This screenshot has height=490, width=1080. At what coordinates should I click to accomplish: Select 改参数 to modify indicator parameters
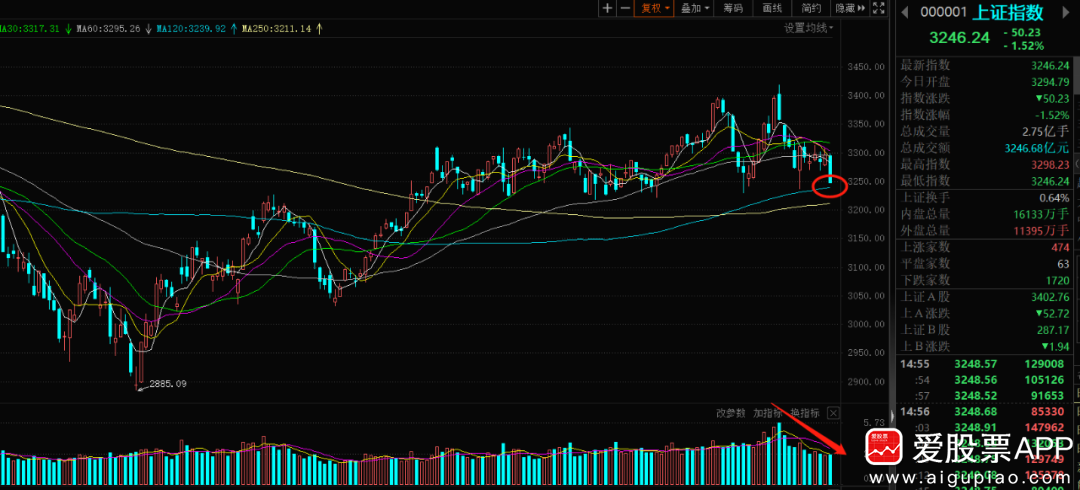point(731,414)
